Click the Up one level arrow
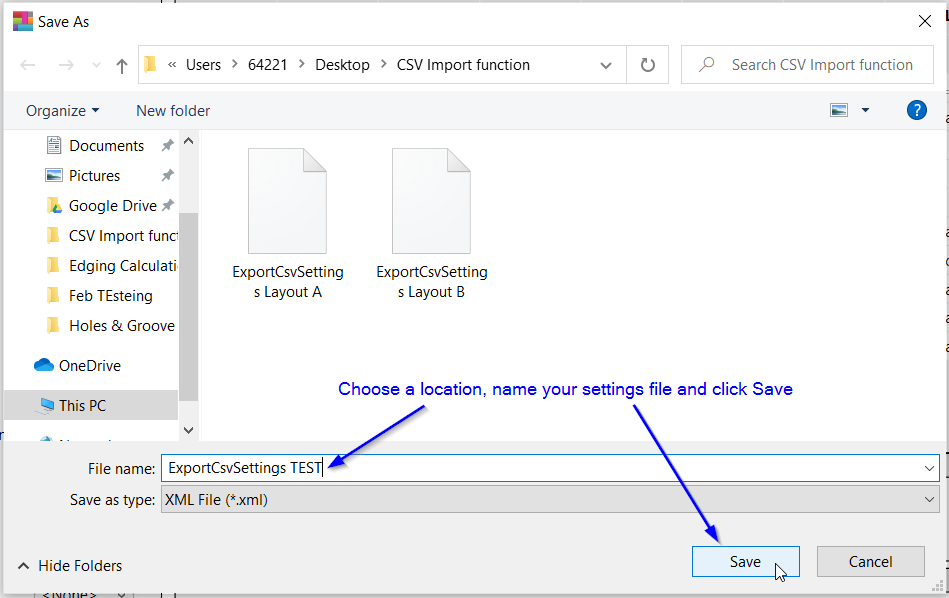949x598 pixels. click(x=122, y=65)
